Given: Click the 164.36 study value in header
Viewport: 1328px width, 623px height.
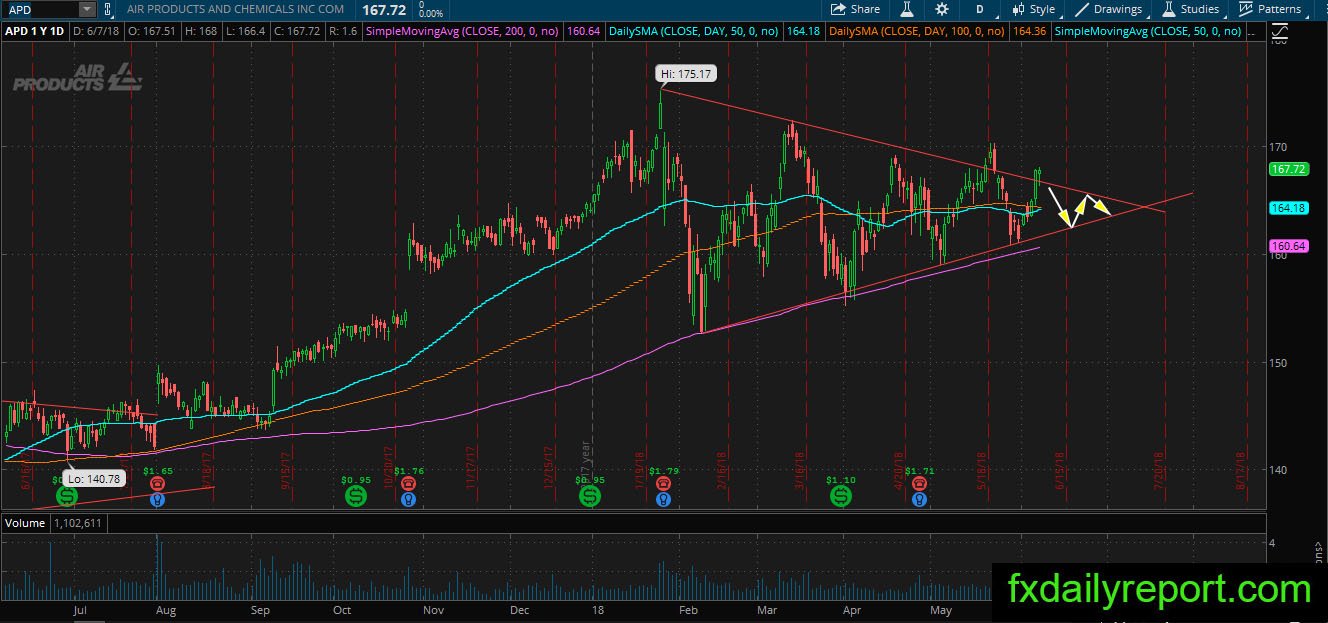Looking at the screenshot, I should click(1028, 32).
